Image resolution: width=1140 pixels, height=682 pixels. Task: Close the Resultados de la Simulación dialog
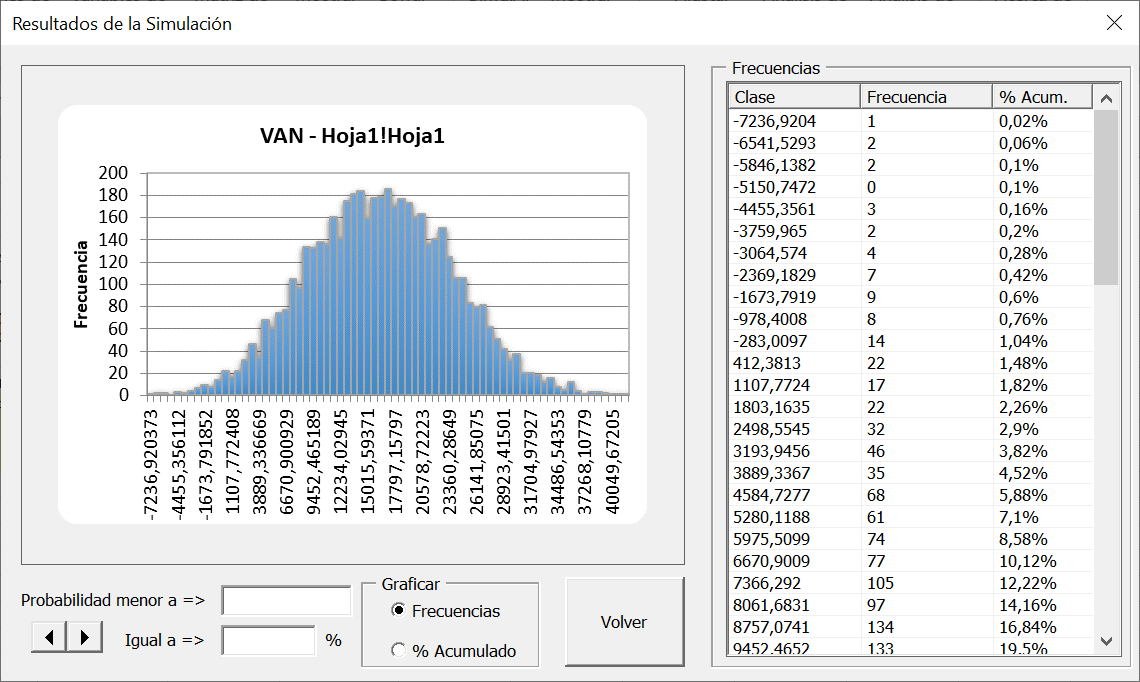point(1114,23)
